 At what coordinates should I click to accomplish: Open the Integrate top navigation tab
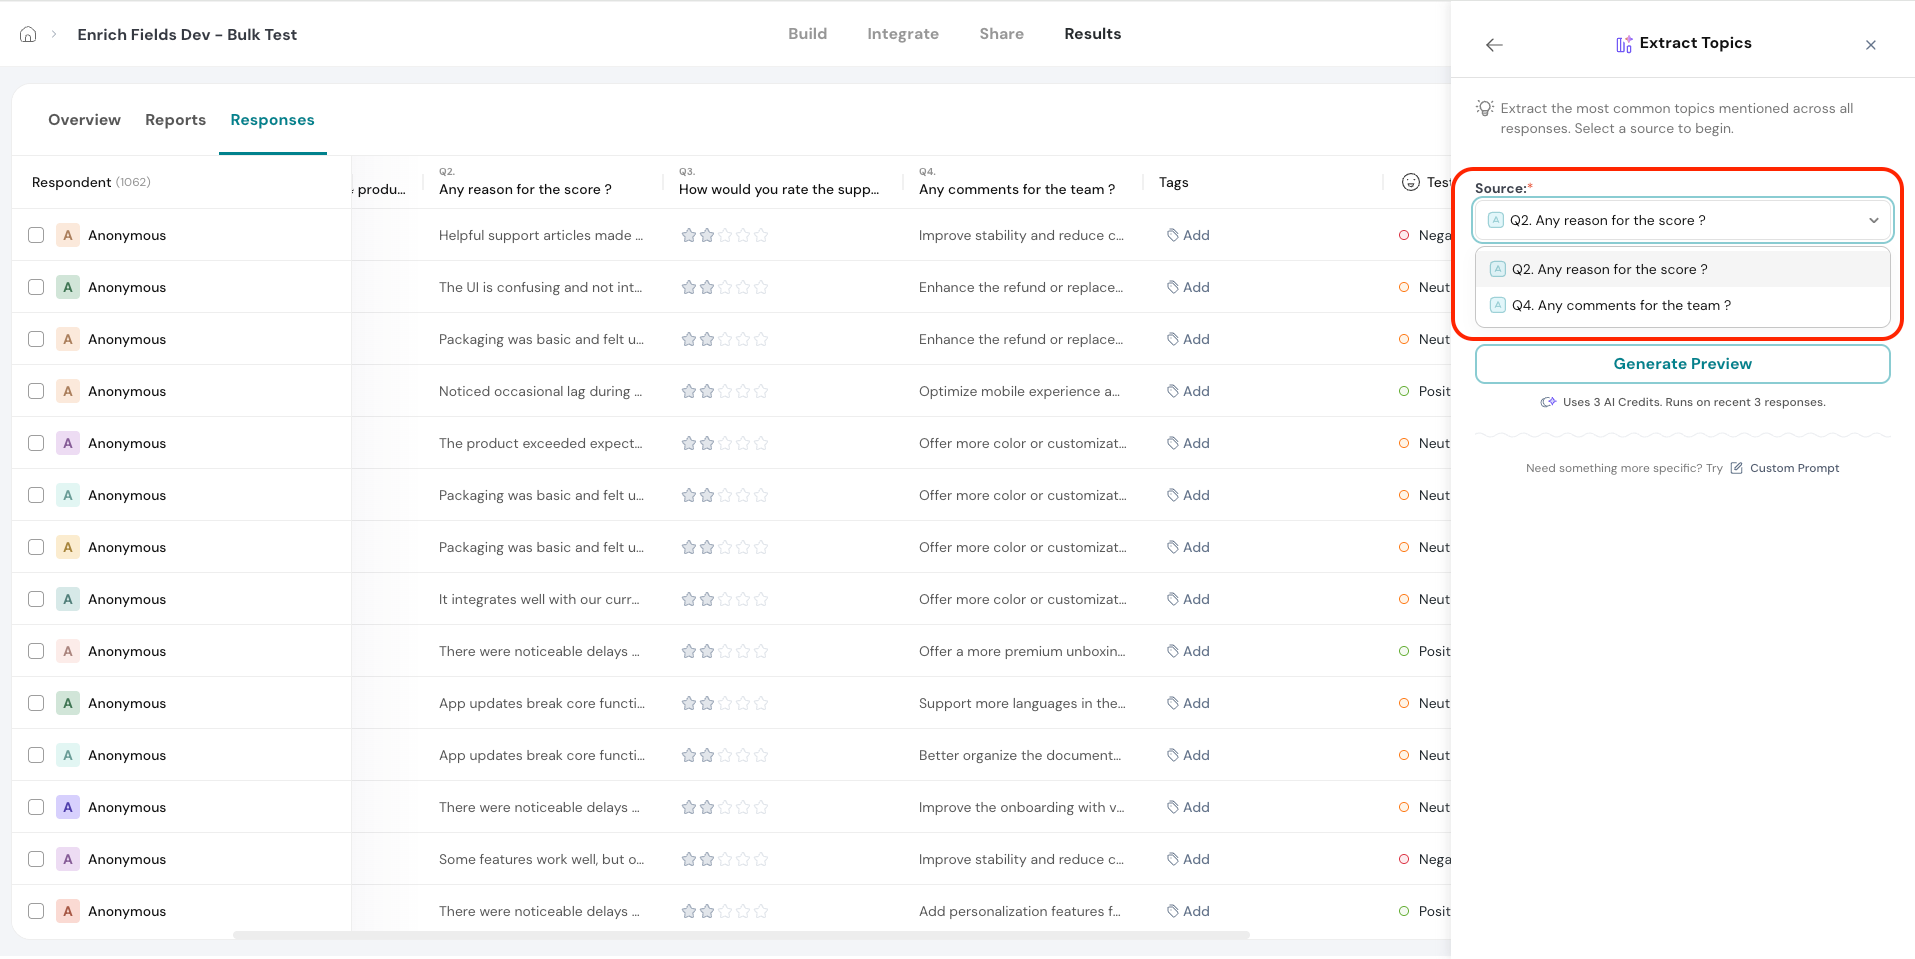(902, 34)
